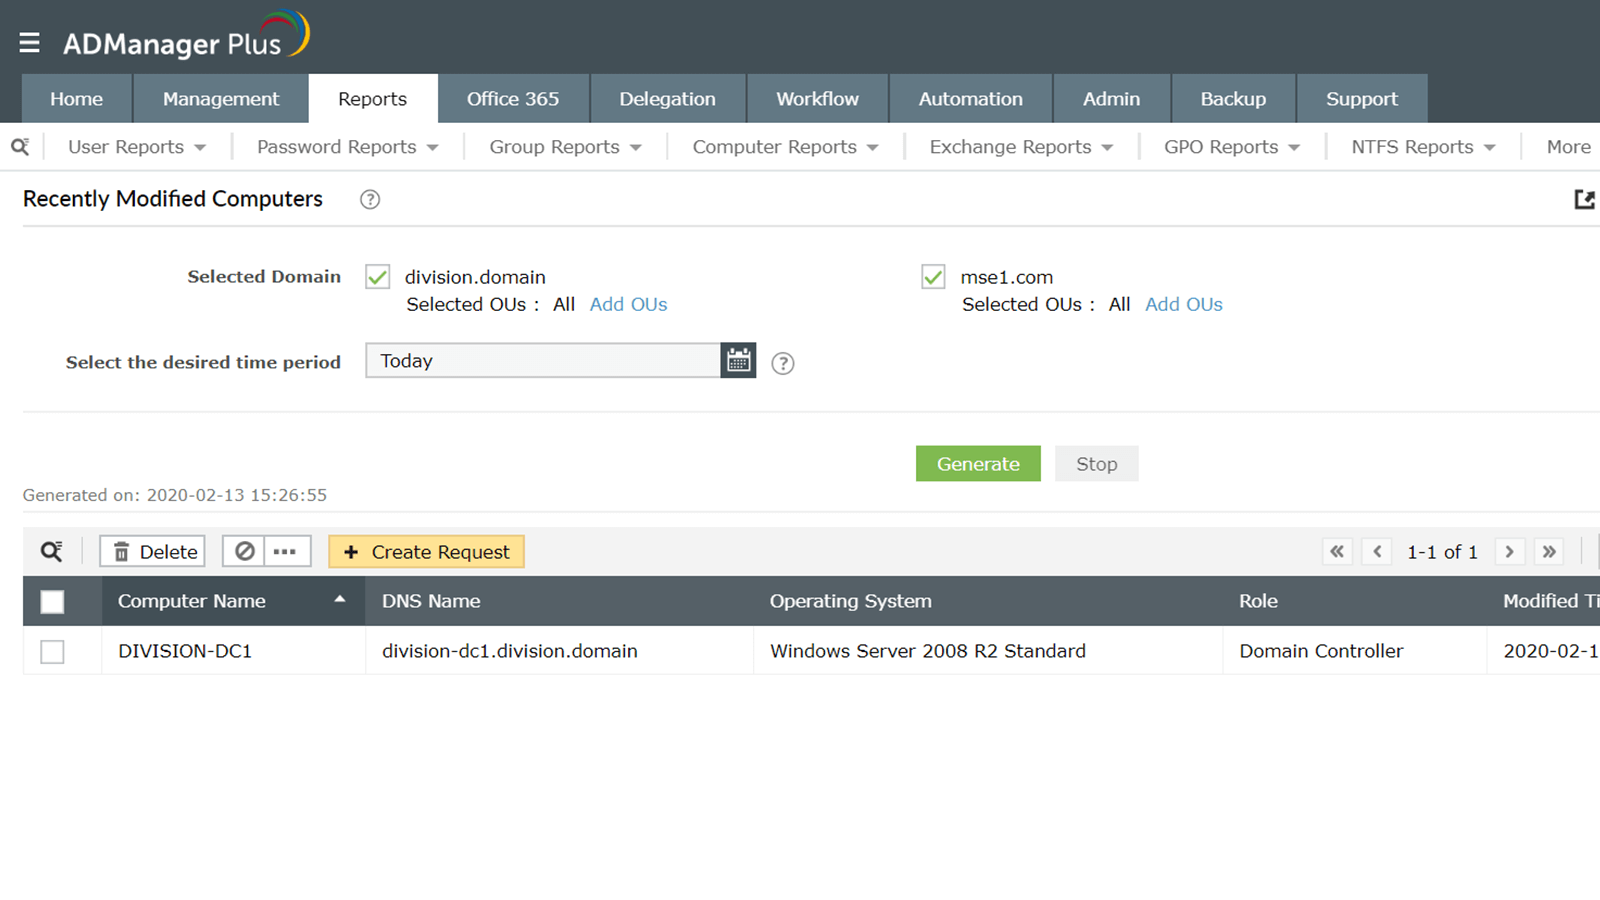1600x900 pixels.
Task: Open the more actions ellipsis menu
Action: [286, 551]
